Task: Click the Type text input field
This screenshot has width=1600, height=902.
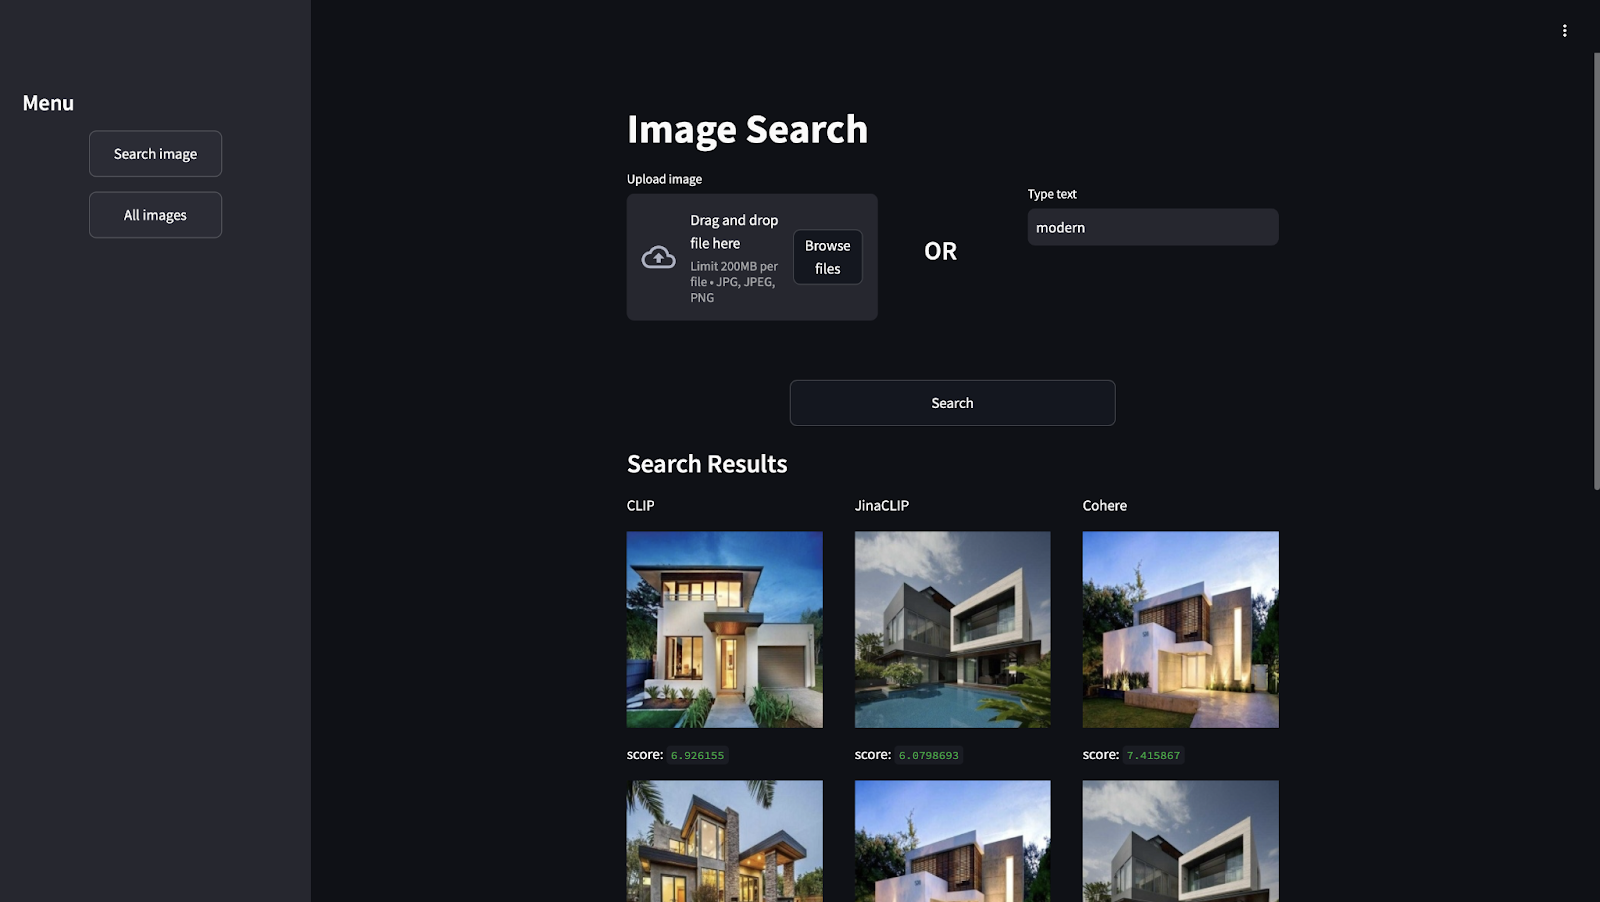Action: pyautogui.click(x=1153, y=227)
